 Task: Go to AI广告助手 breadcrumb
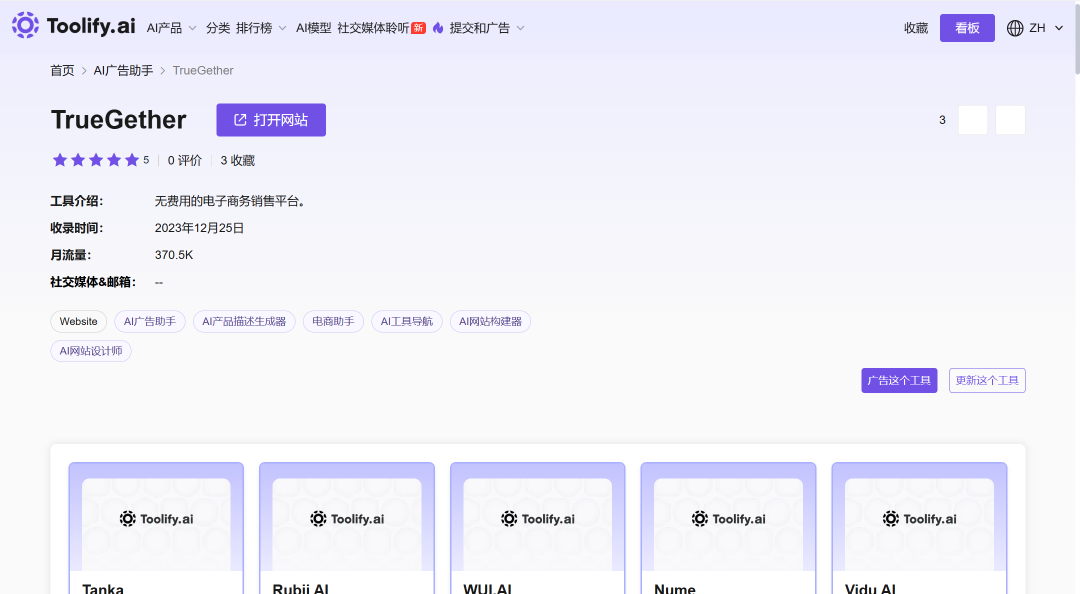(123, 70)
